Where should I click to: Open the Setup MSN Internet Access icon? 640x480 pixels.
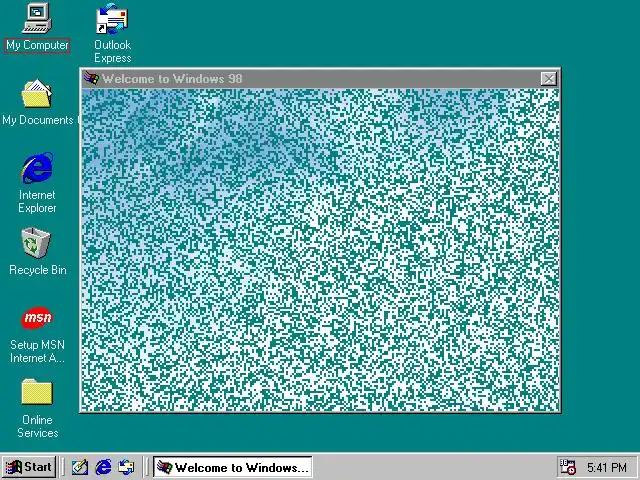(37, 318)
